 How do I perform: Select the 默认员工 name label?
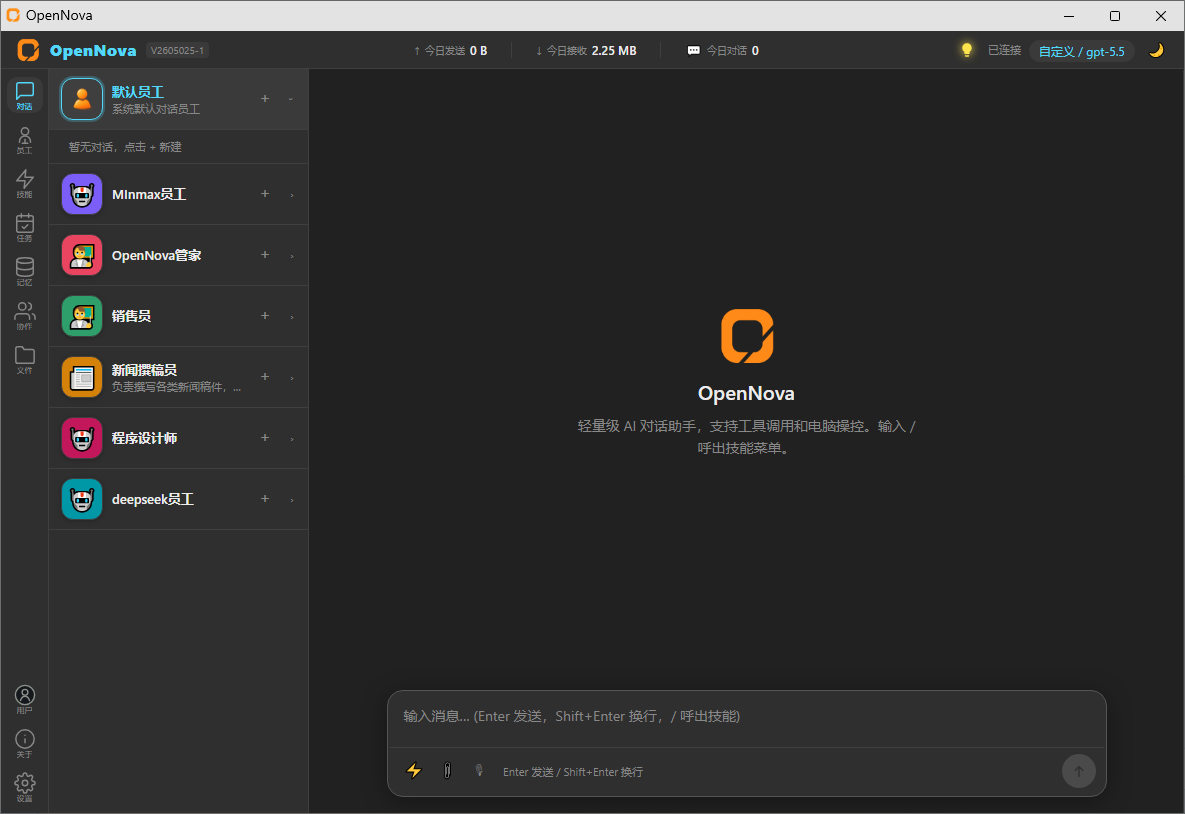click(138, 91)
